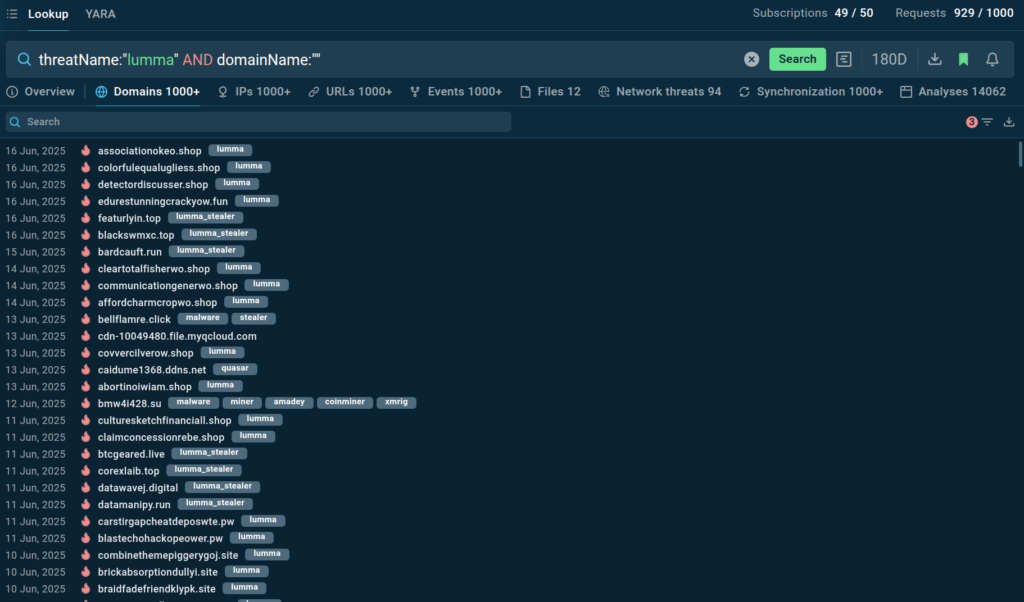Switch to the IPs 1000+ tab
Viewport: 1024px width, 602px height.
[254, 92]
